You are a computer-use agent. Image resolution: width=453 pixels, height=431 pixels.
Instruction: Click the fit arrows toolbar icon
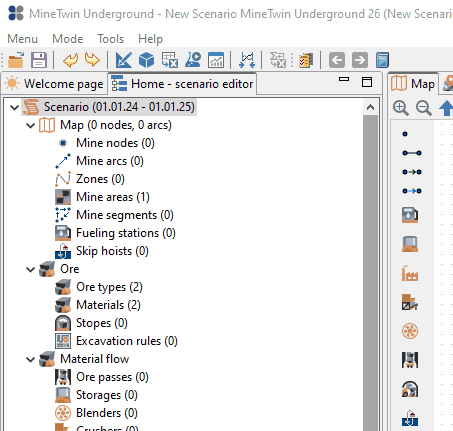[x=247, y=60]
